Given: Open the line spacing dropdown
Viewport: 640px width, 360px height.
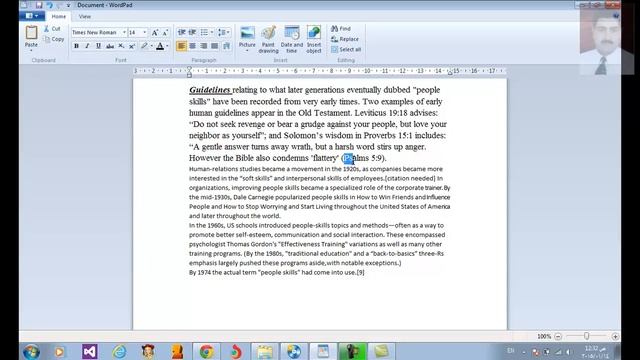Looking at the screenshot, I should [224, 32].
